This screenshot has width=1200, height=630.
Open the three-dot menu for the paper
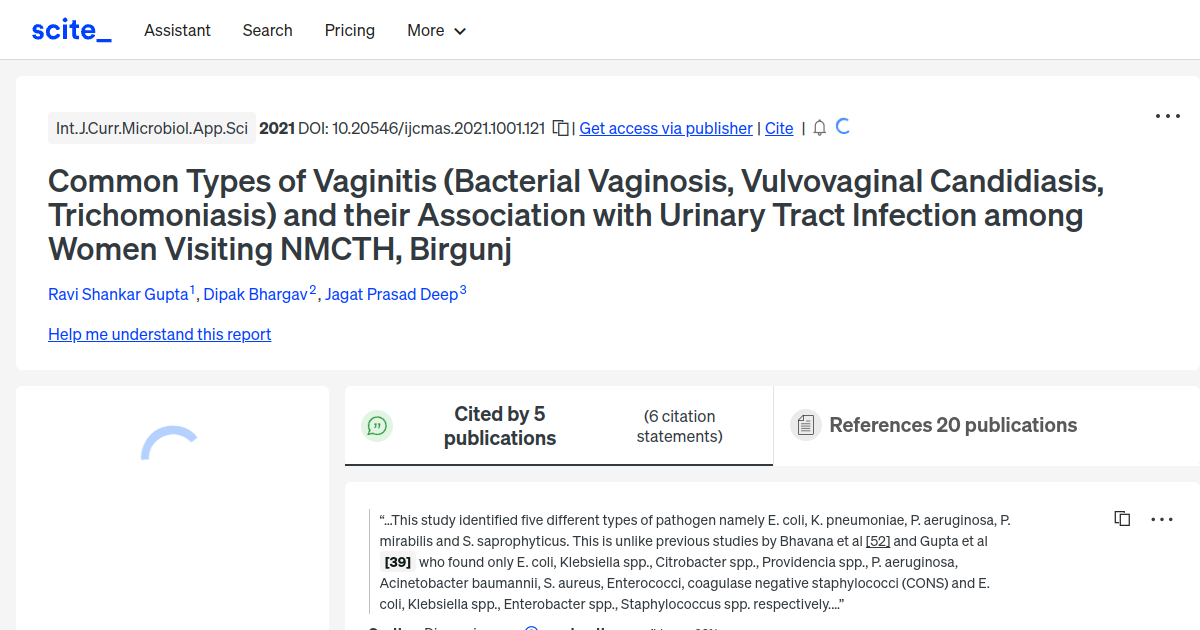[x=1167, y=116]
